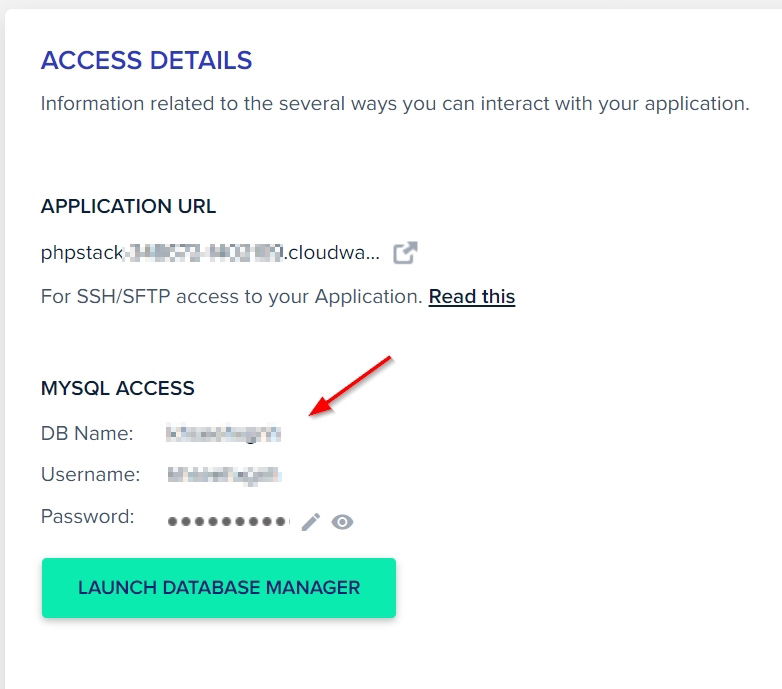The height and width of the screenshot is (689, 782).
Task: Click the MYSQL ACCESS section heading
Action: [x=117, y=388]
